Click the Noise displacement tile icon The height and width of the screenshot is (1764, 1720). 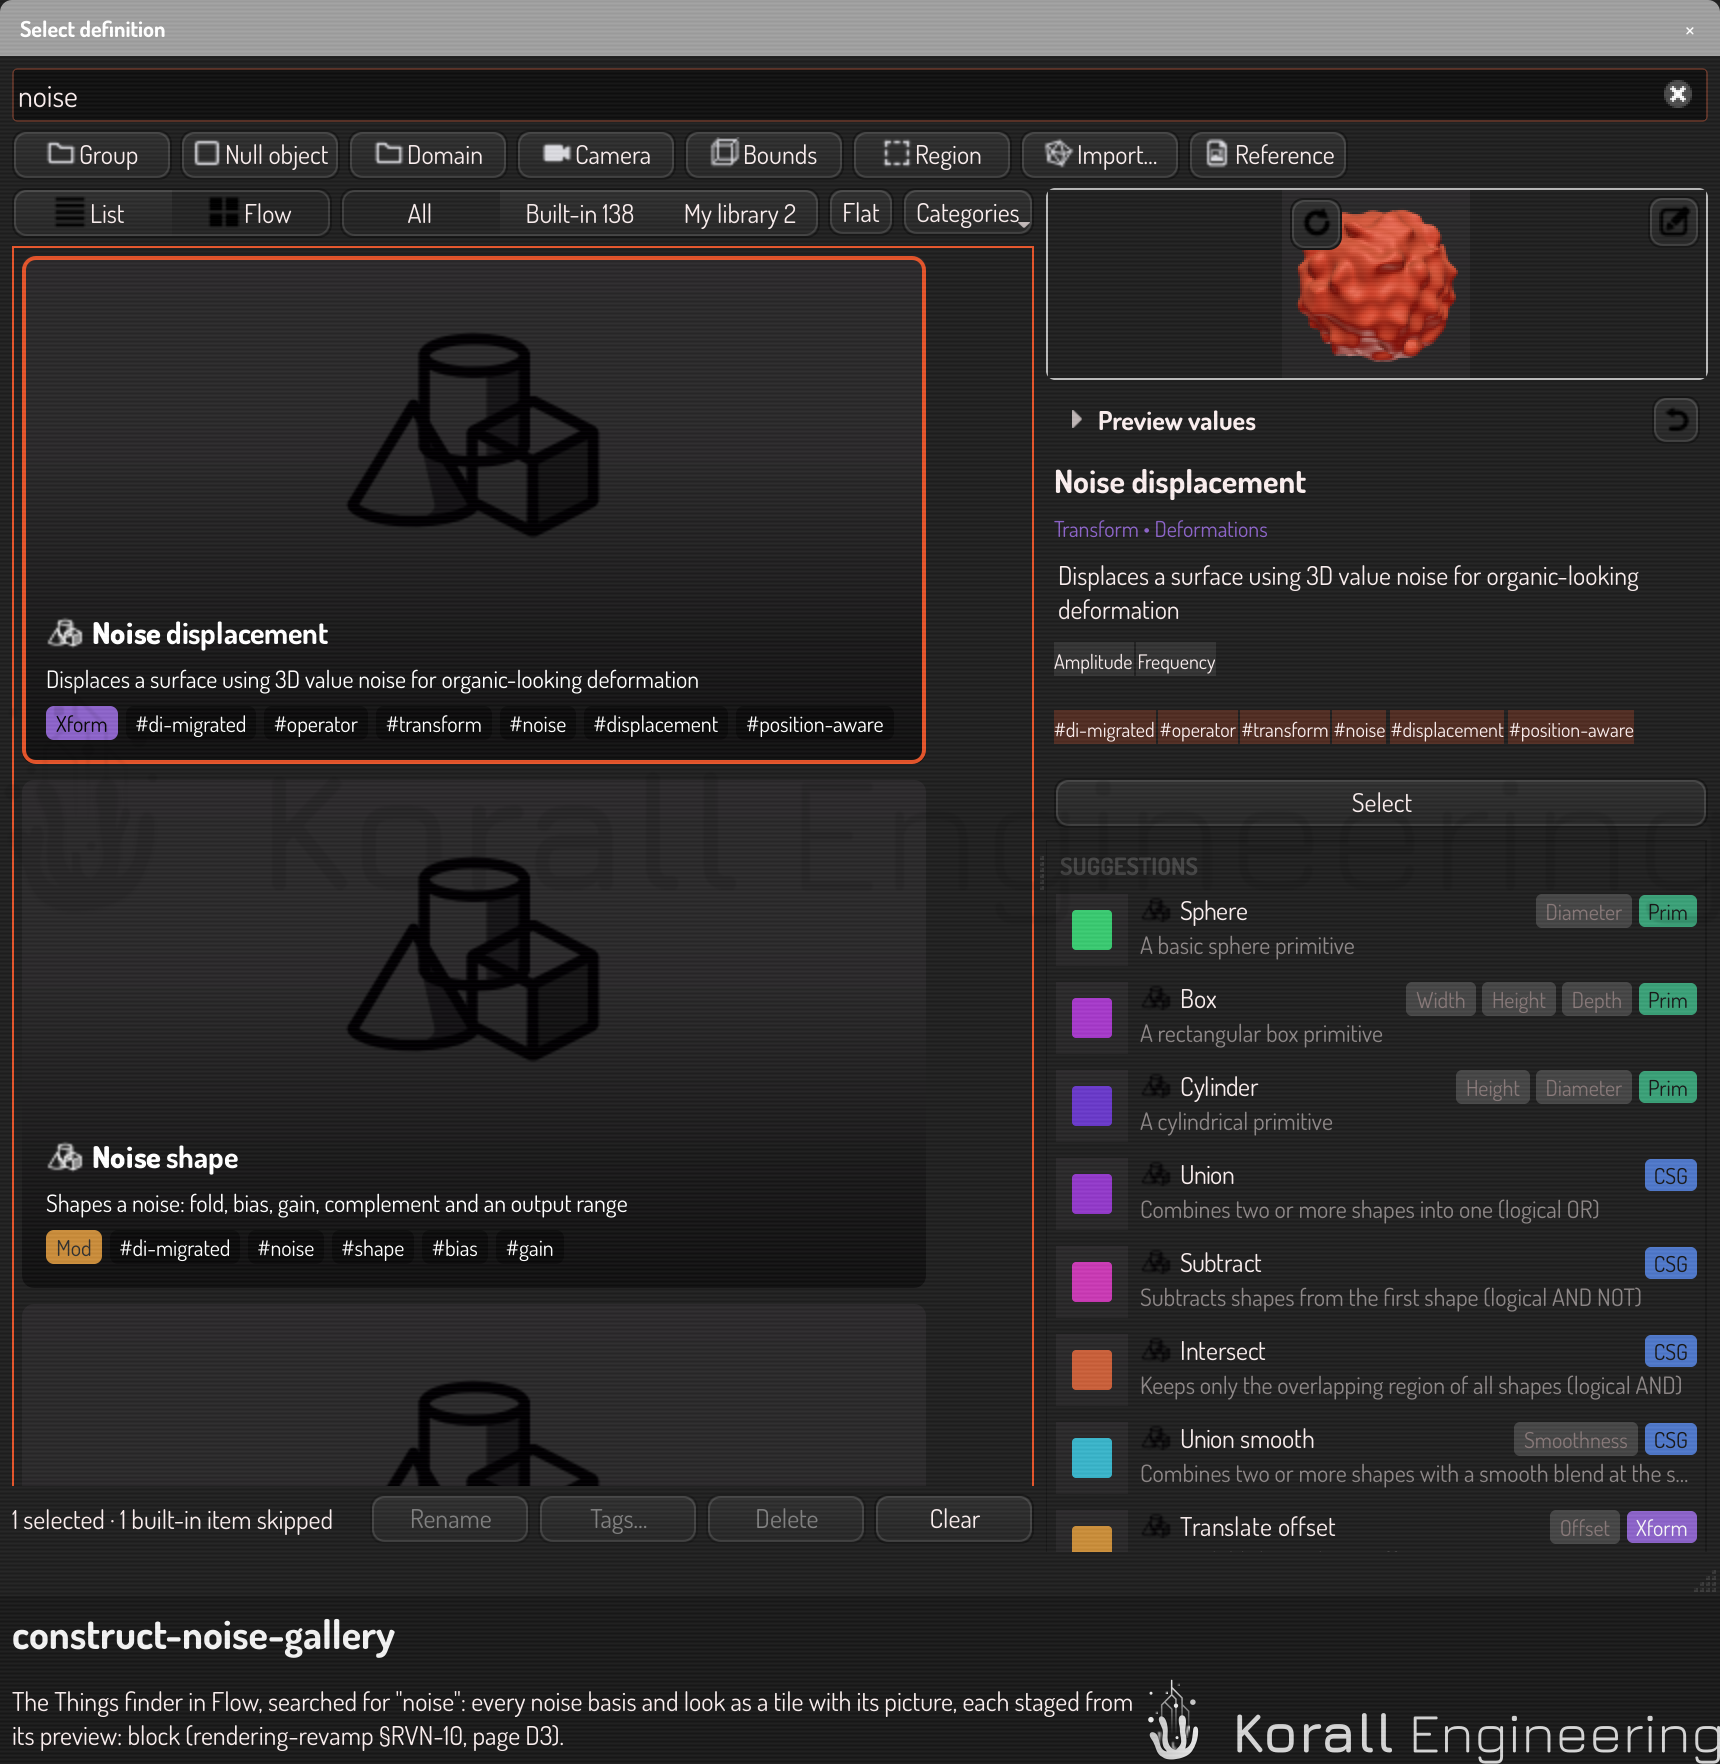65,633
